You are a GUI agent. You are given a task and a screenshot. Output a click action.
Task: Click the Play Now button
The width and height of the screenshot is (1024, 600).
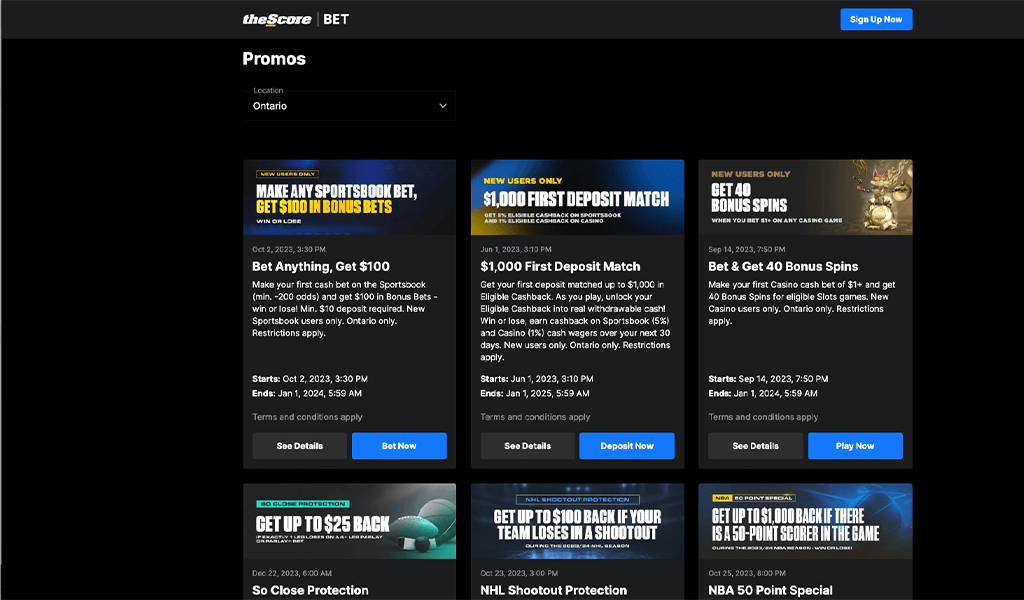click(855, 446)
